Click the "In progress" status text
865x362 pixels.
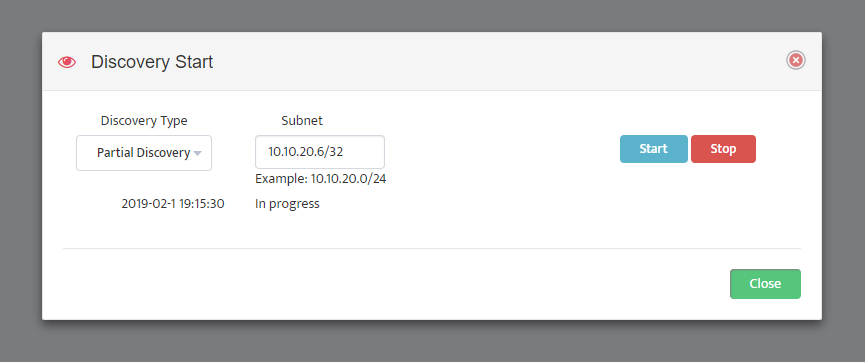287,204
